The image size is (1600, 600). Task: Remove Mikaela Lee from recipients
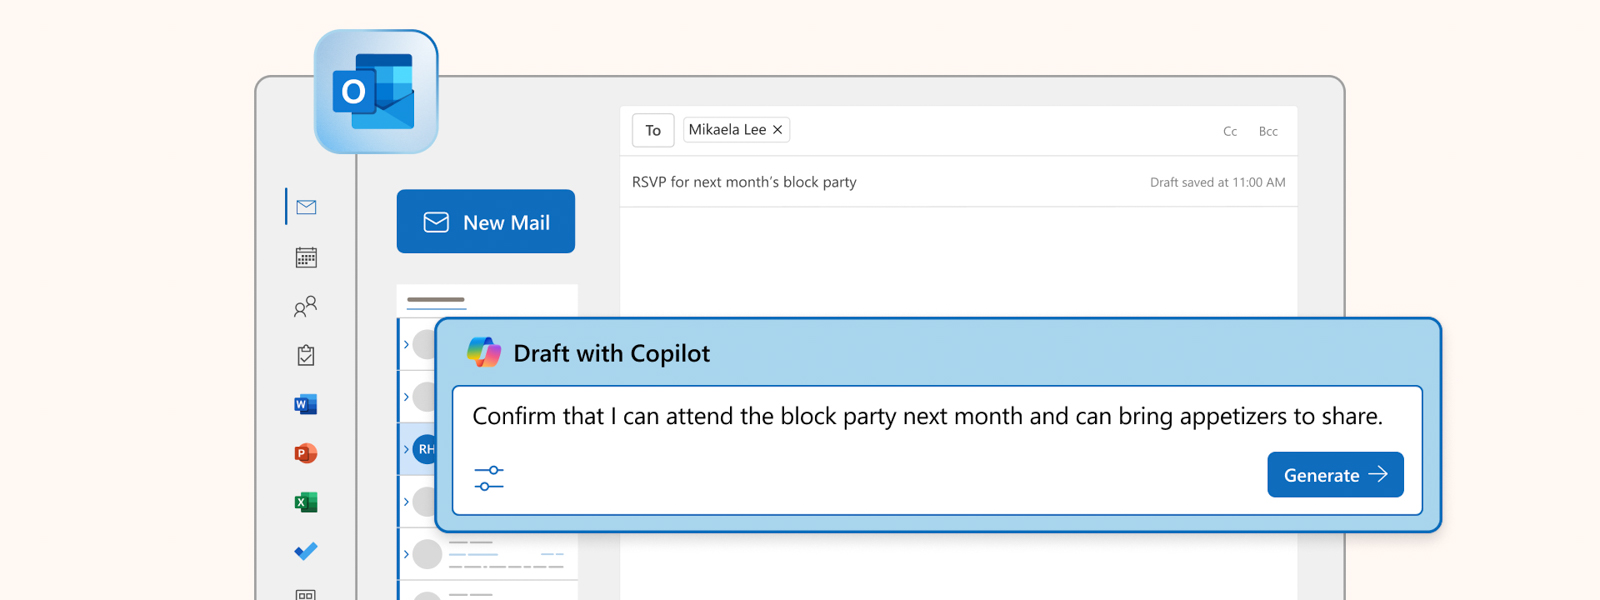(x=777, y=129)
